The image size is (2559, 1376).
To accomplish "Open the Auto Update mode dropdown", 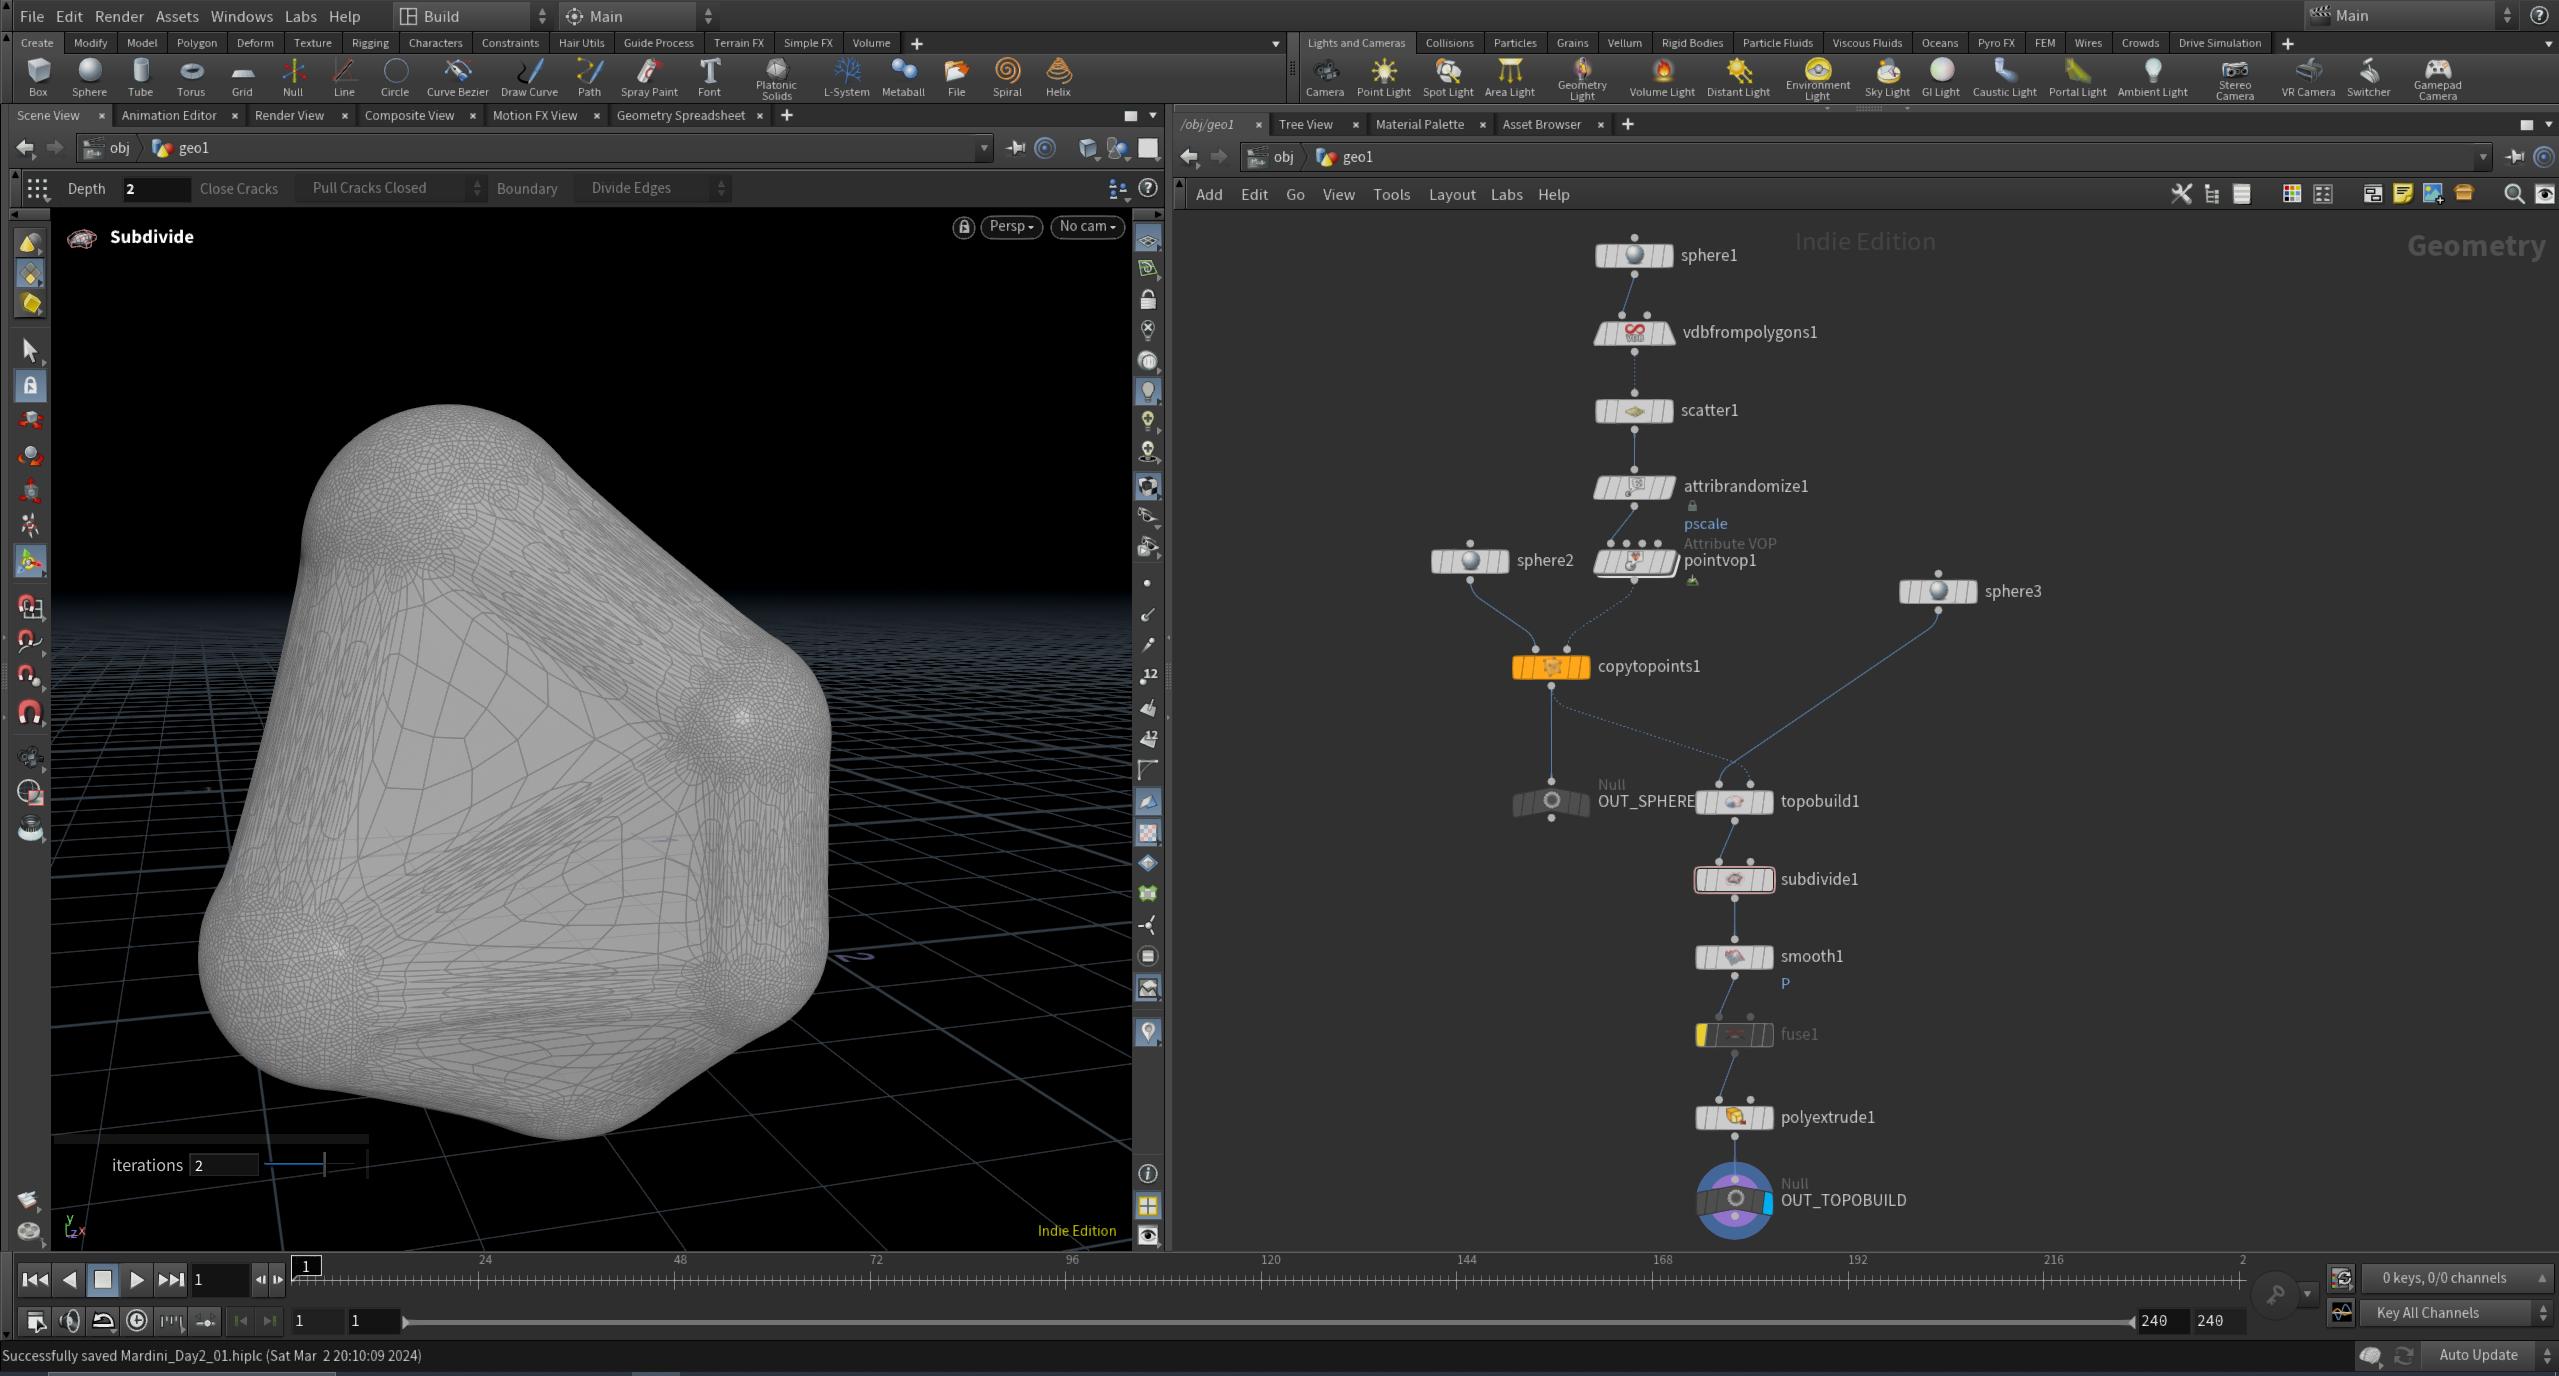I will click(x=2491, y=1355).
